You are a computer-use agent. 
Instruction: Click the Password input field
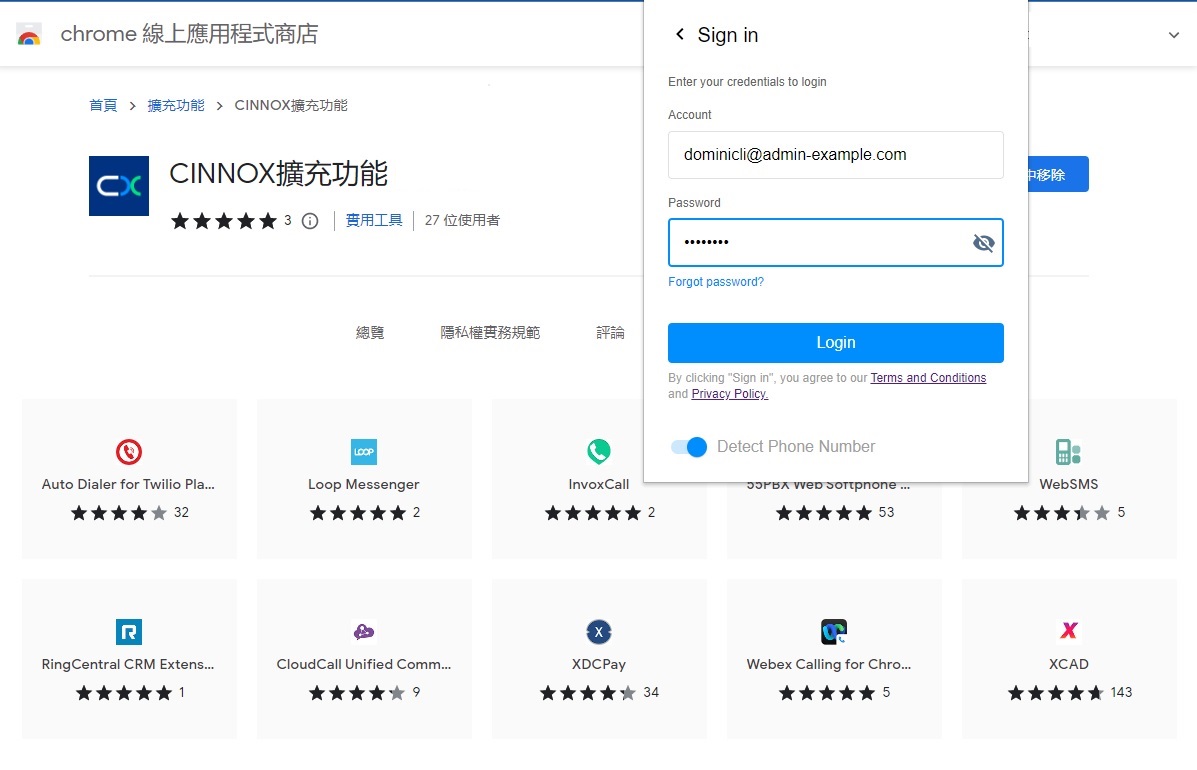(835, 243)
